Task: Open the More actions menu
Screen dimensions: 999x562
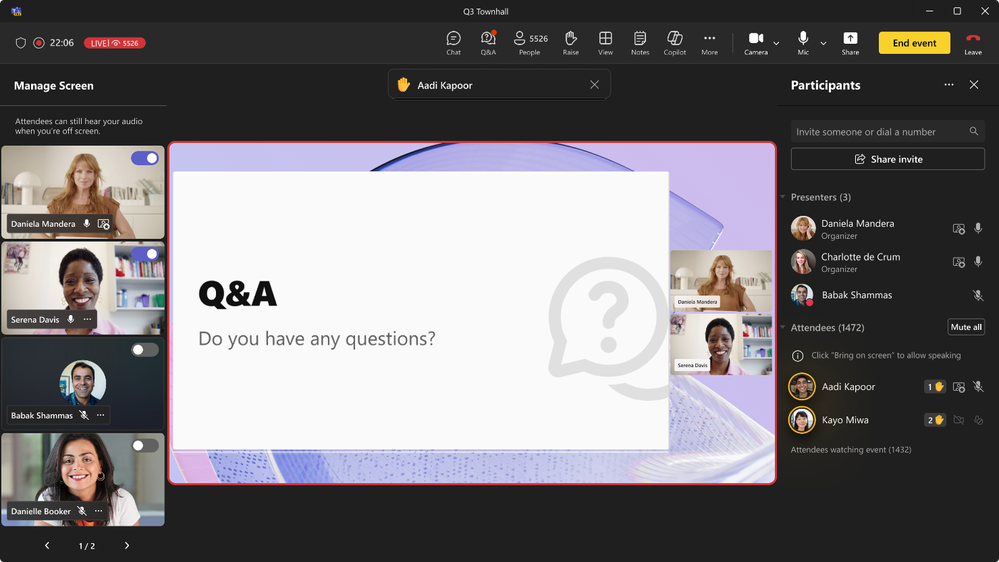Action: (709, 43)
